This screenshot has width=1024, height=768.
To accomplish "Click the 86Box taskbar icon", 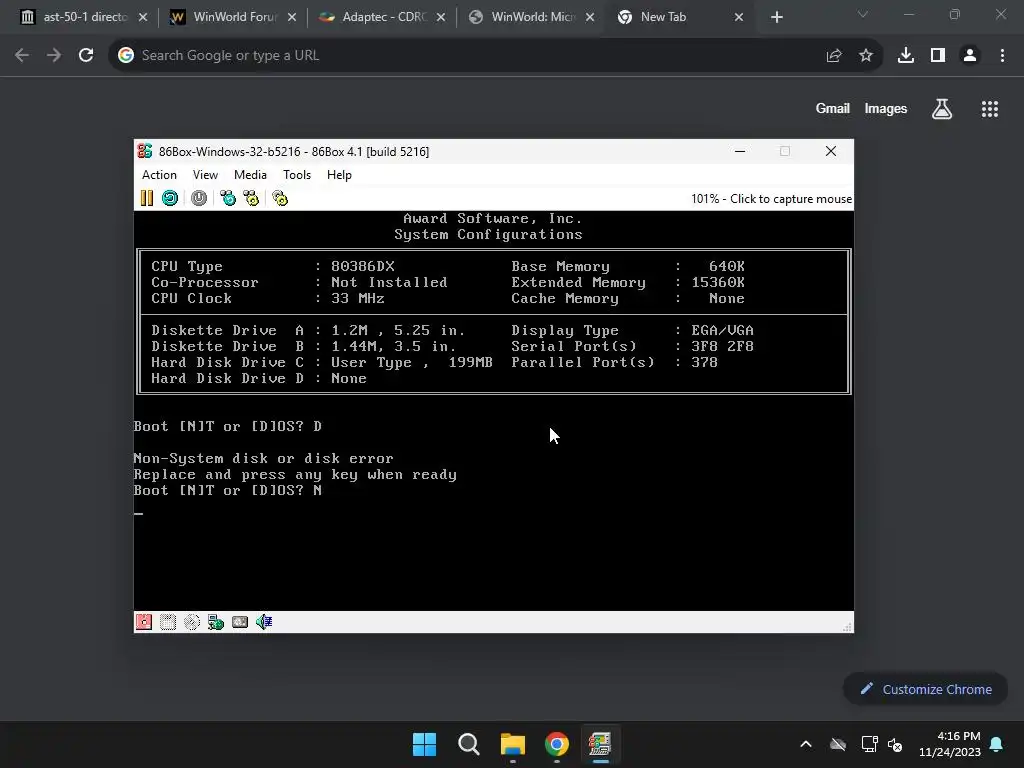I will pyautogui.click(x=600, y=744).
